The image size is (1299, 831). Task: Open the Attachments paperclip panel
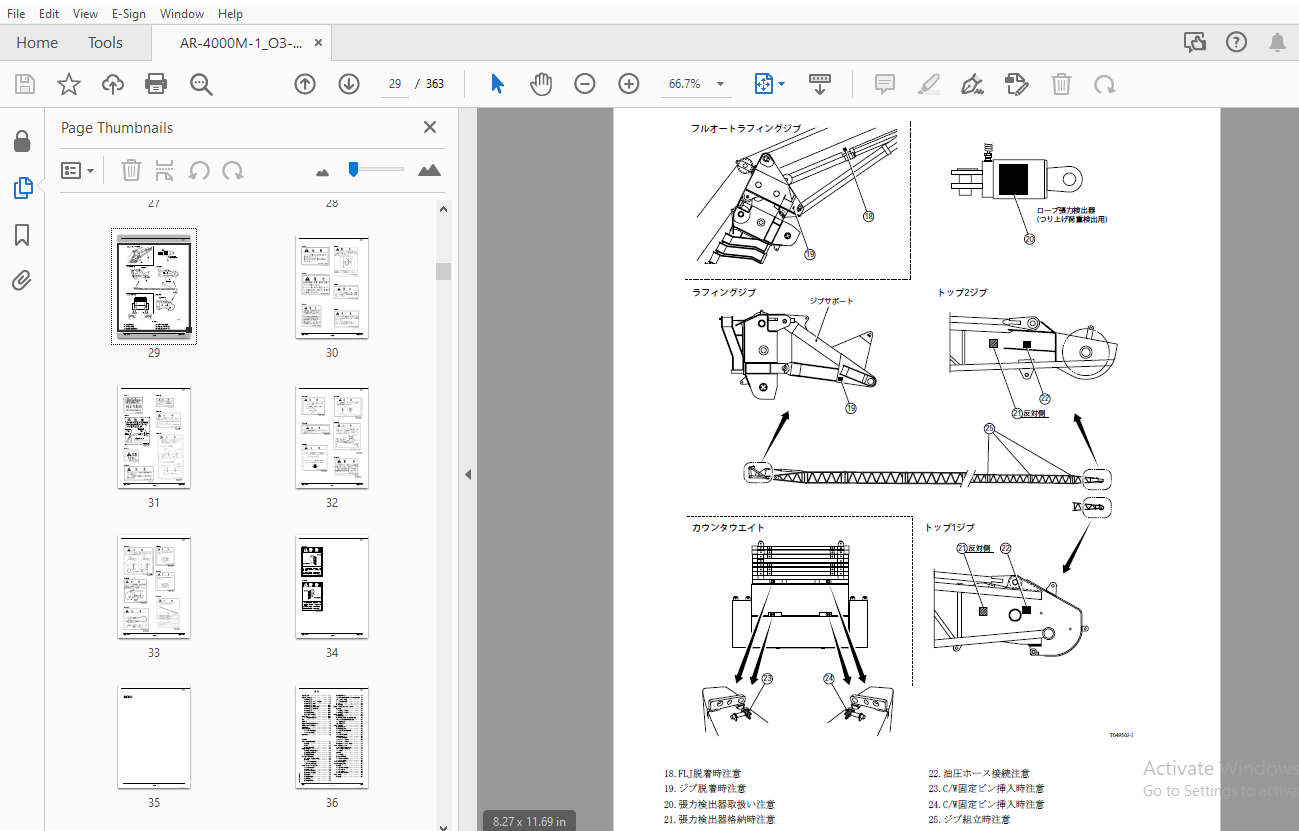pos(22,280)
